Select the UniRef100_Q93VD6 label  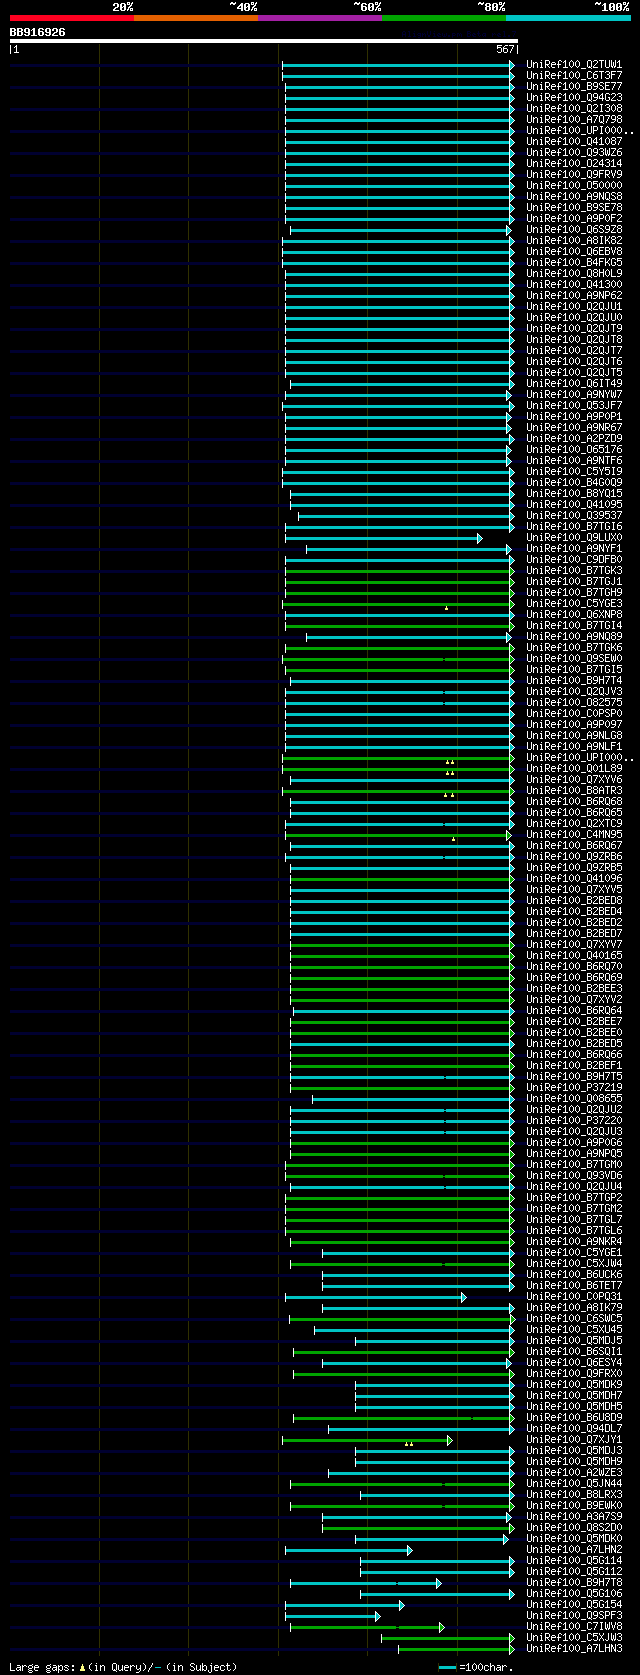[574, 1175]
